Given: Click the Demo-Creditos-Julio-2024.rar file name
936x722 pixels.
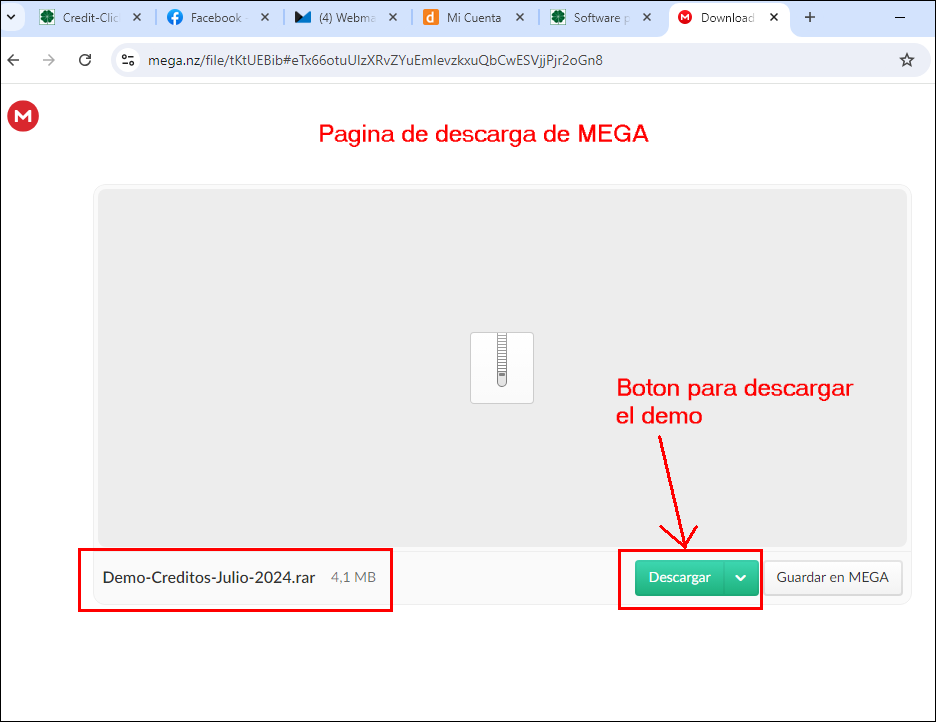Looking at the screenshot, I should pos(209,577).
